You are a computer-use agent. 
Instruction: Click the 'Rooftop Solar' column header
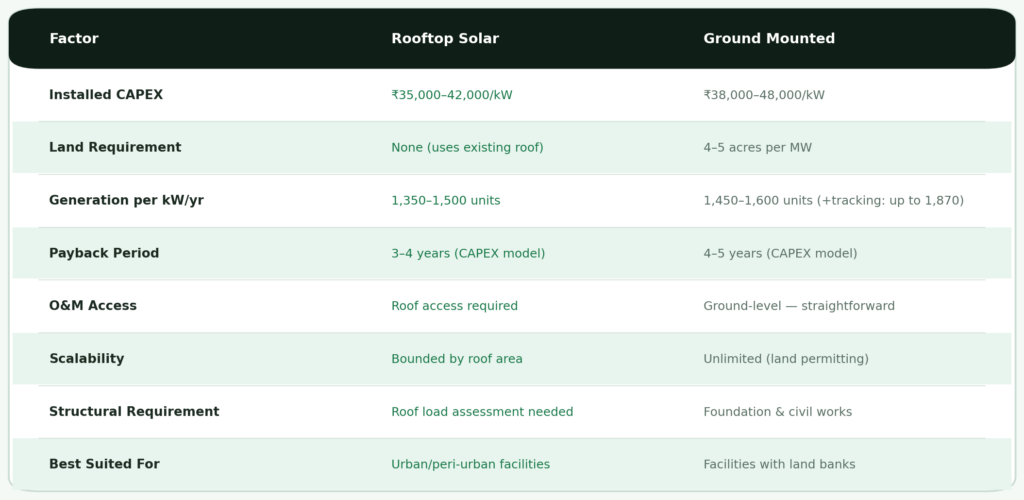(x=445, y=39)
